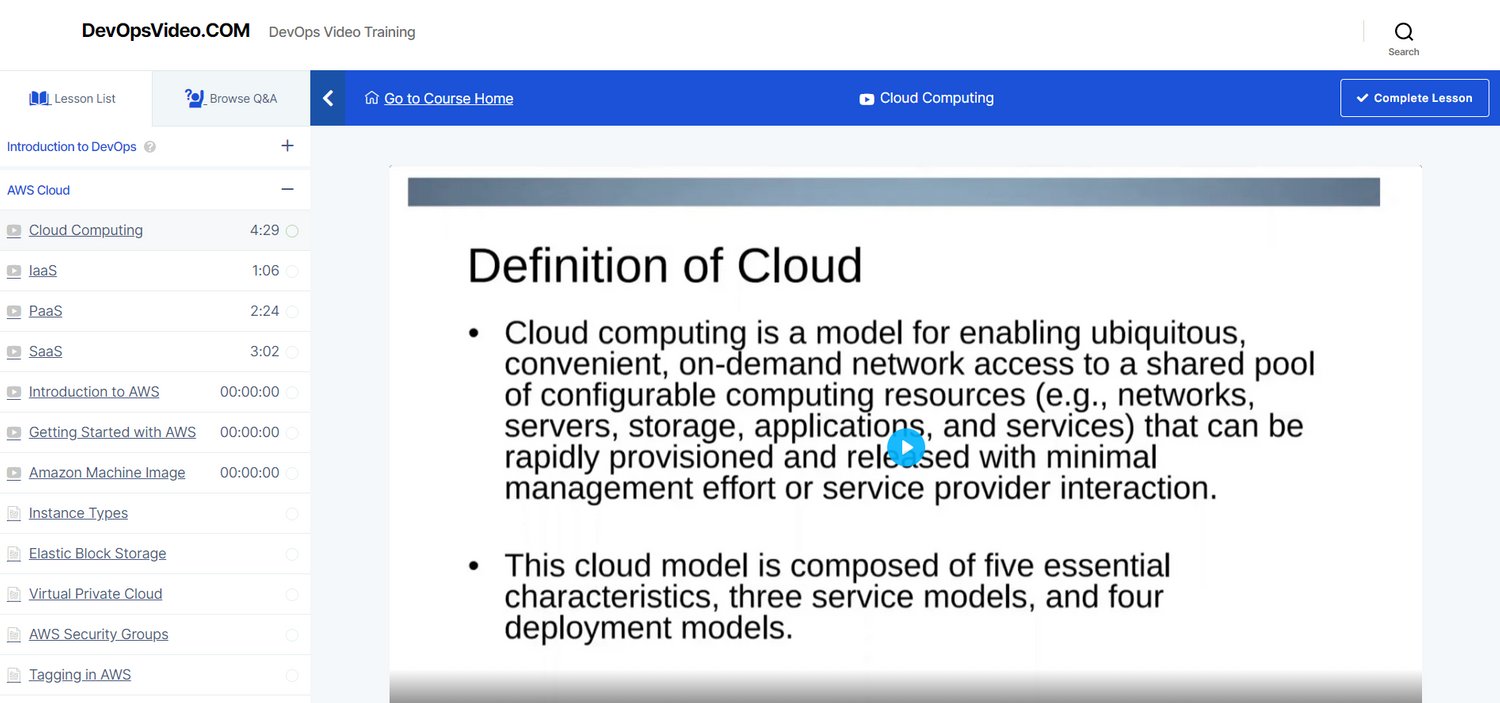
Task: Click the home icon beside Go to Course Home
Action: point(372,98)
